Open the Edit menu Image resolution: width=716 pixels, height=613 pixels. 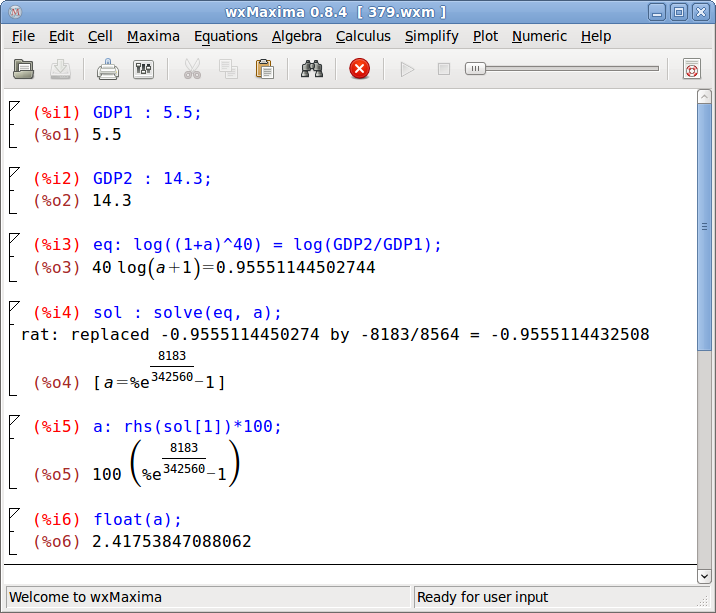pyautogui.click(x=61, y=36)
